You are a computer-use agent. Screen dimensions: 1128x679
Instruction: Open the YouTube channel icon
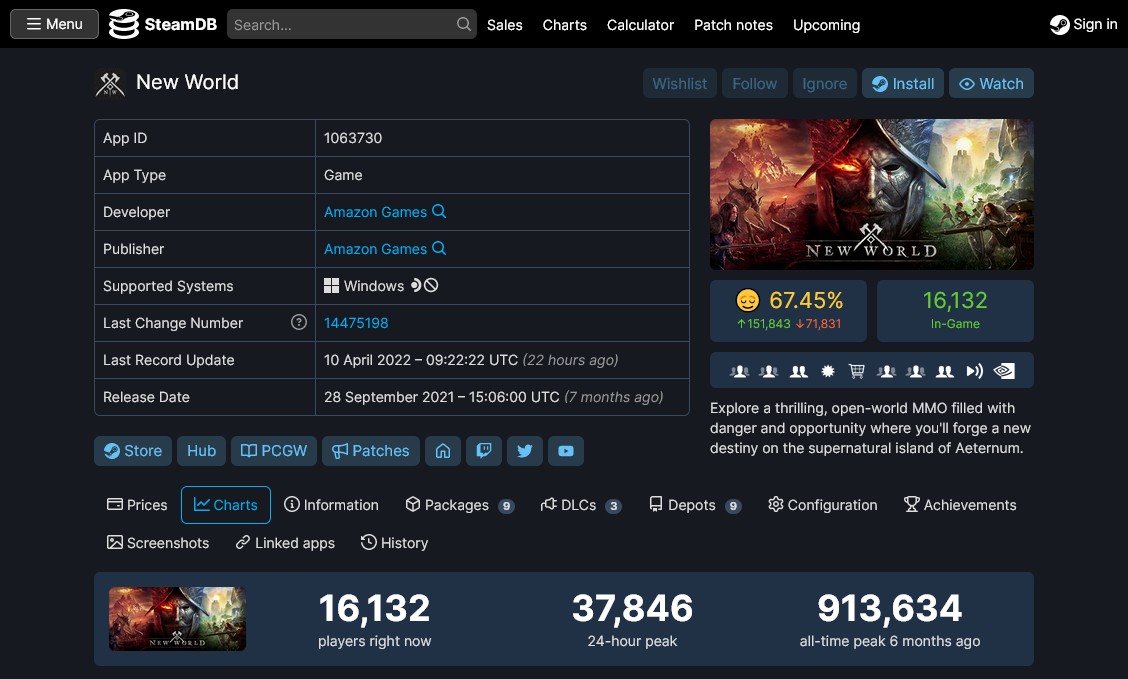(565, 451)
